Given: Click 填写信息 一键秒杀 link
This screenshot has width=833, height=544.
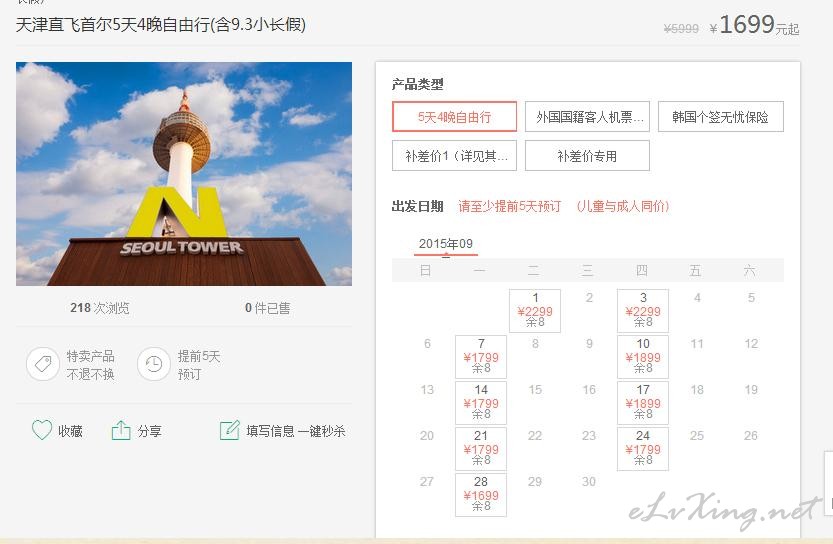Looking at the screenshot, I should coord(295,431).
